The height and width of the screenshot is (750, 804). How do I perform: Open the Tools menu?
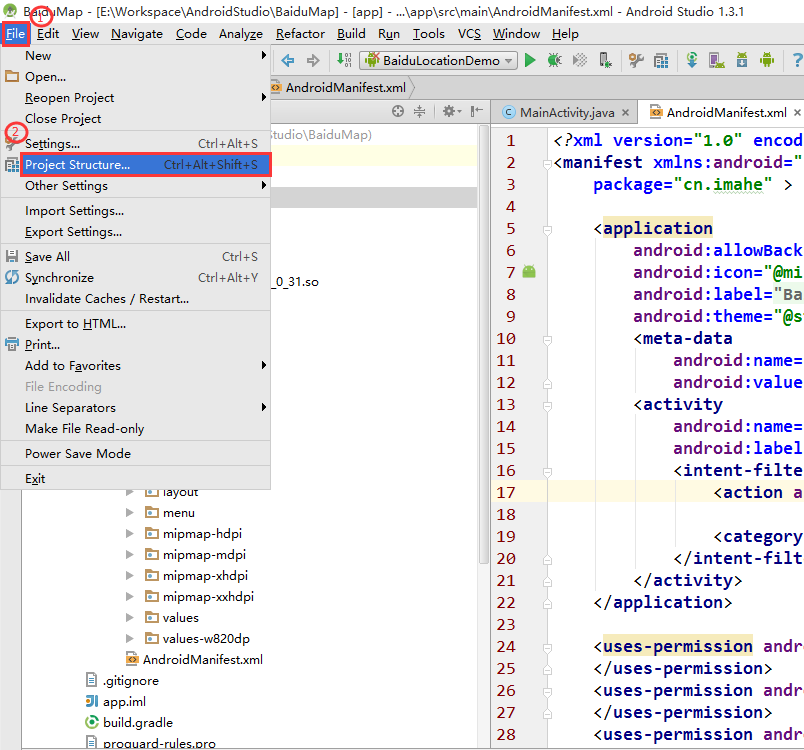(x=429, y=34)
